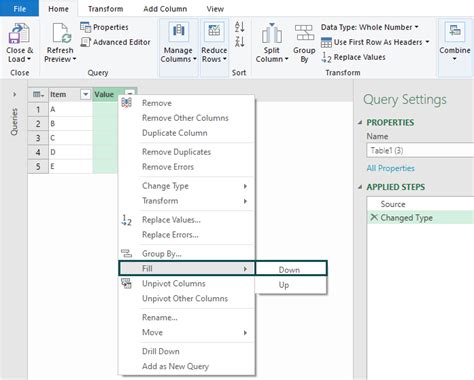Viewport: 474px width, 380px height.
Task: Open the Advanced Editor
Action: coord(115,42)
